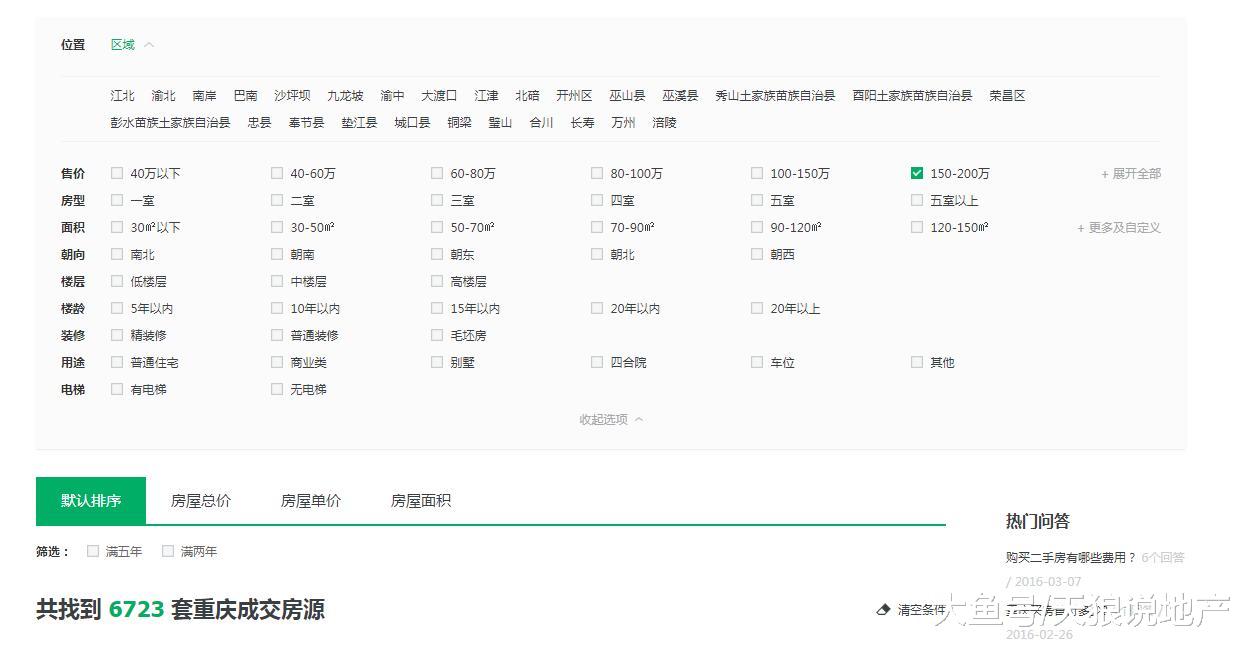Viewport: 1249px width, 651px height.
Task: Check the 三室 room type option
Action: [x=437, y=199]
